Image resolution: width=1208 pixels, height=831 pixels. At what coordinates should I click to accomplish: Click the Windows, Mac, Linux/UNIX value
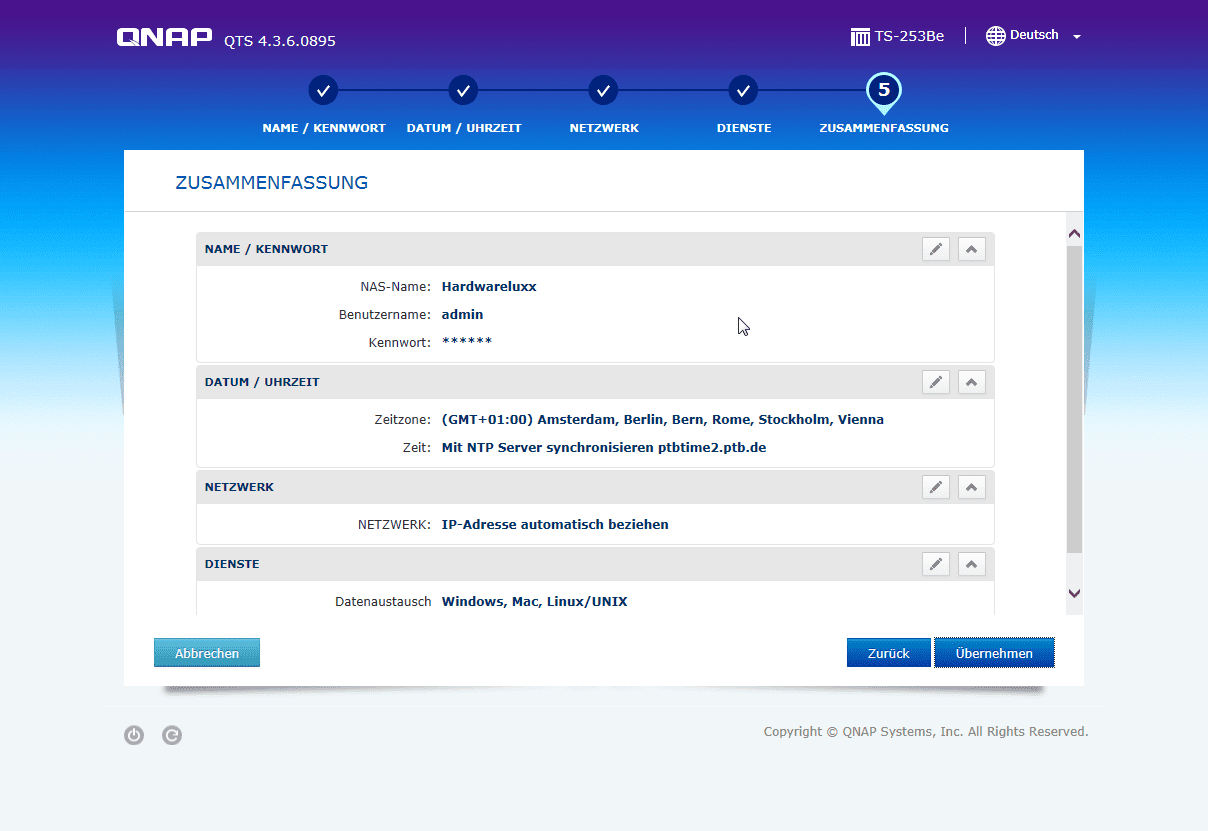point(535,601)
